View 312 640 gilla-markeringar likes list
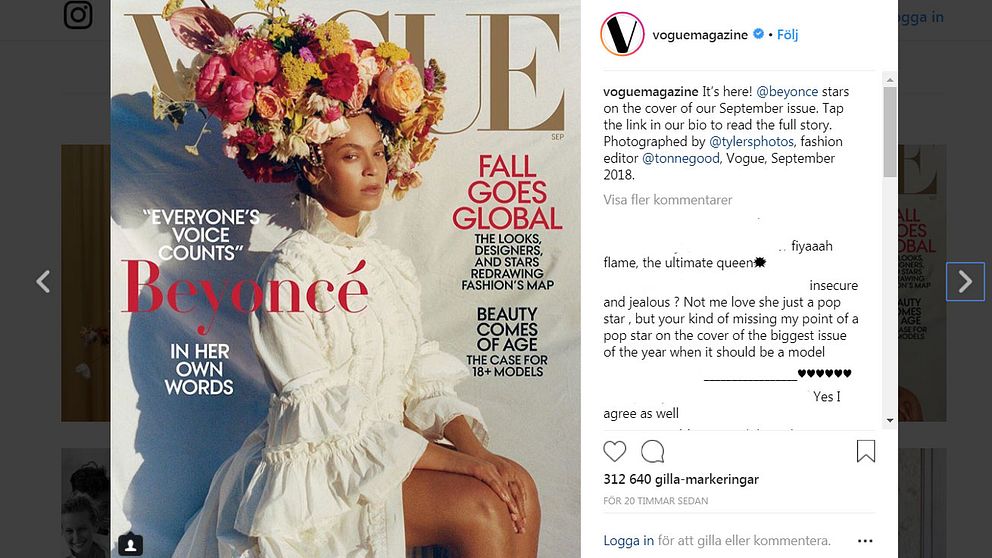 click(x=681, y=479)
